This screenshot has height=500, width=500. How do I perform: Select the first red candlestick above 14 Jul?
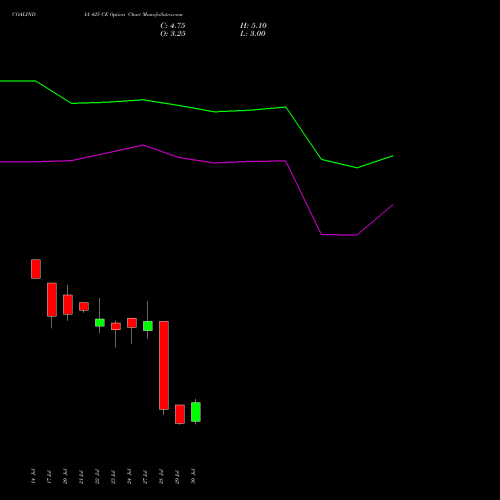(36, 269)
